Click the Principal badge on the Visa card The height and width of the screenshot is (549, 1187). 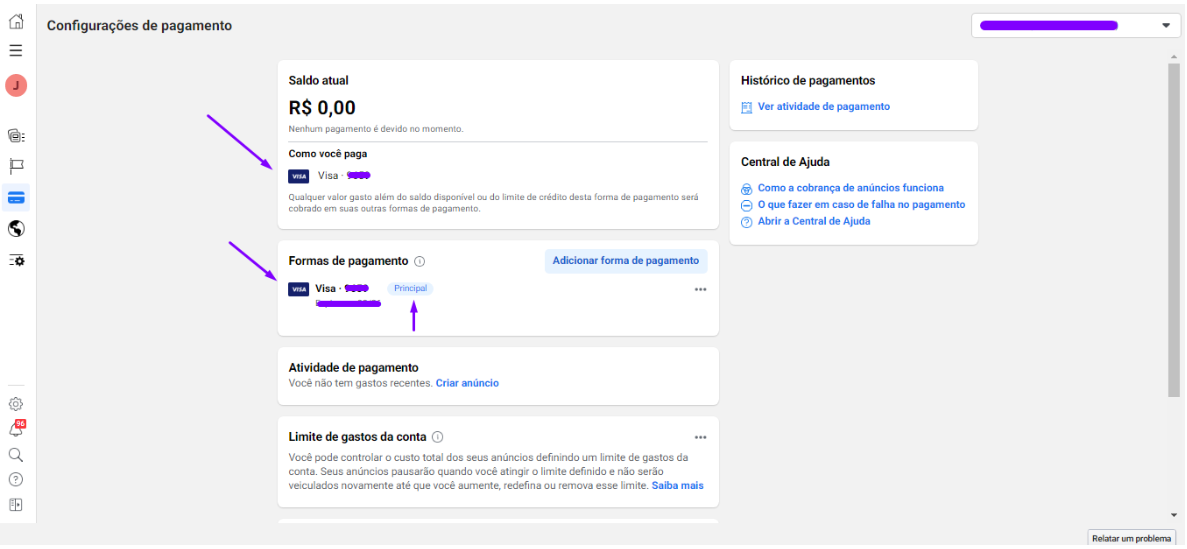[x=410, y=289]
